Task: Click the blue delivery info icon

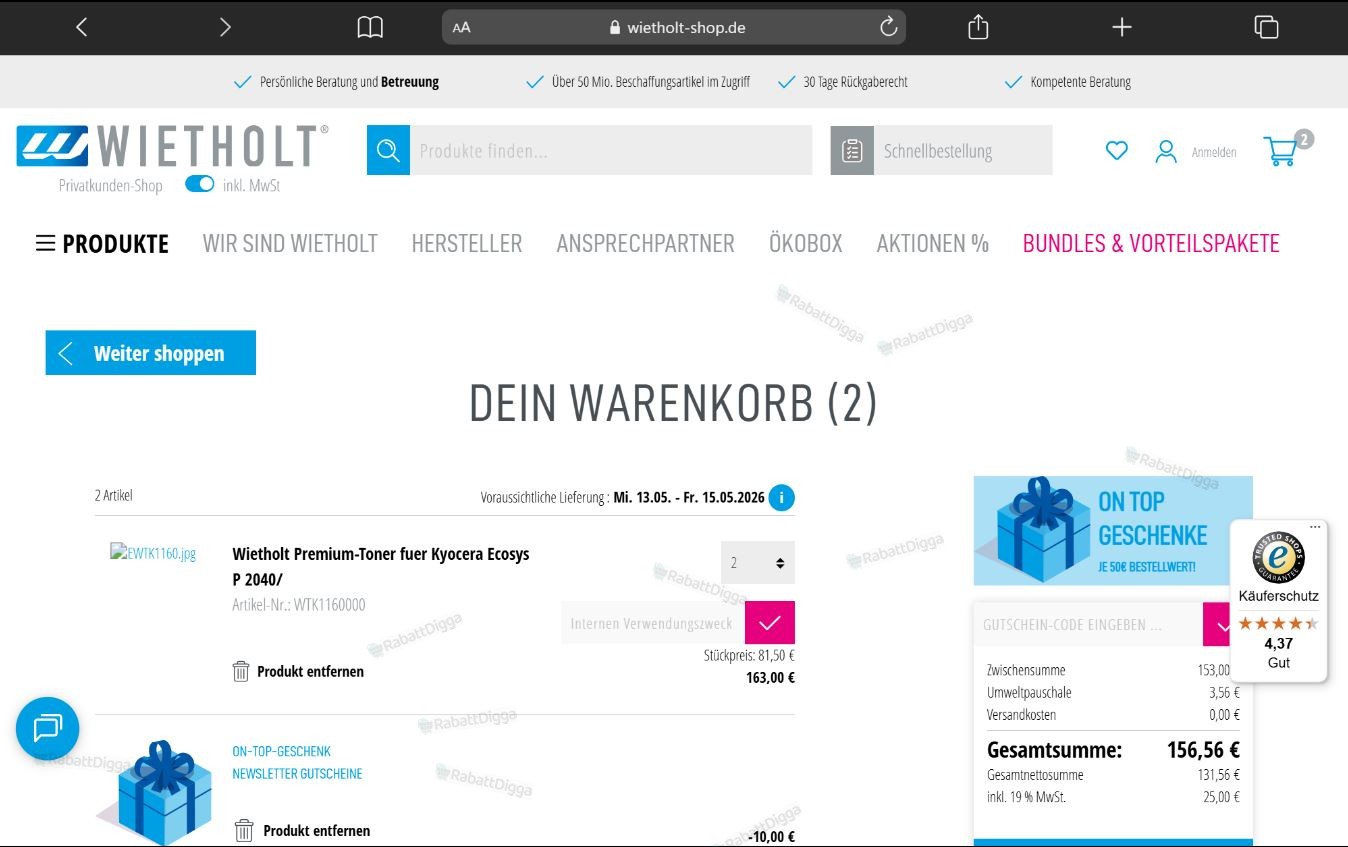Action: tap(782, 497)
